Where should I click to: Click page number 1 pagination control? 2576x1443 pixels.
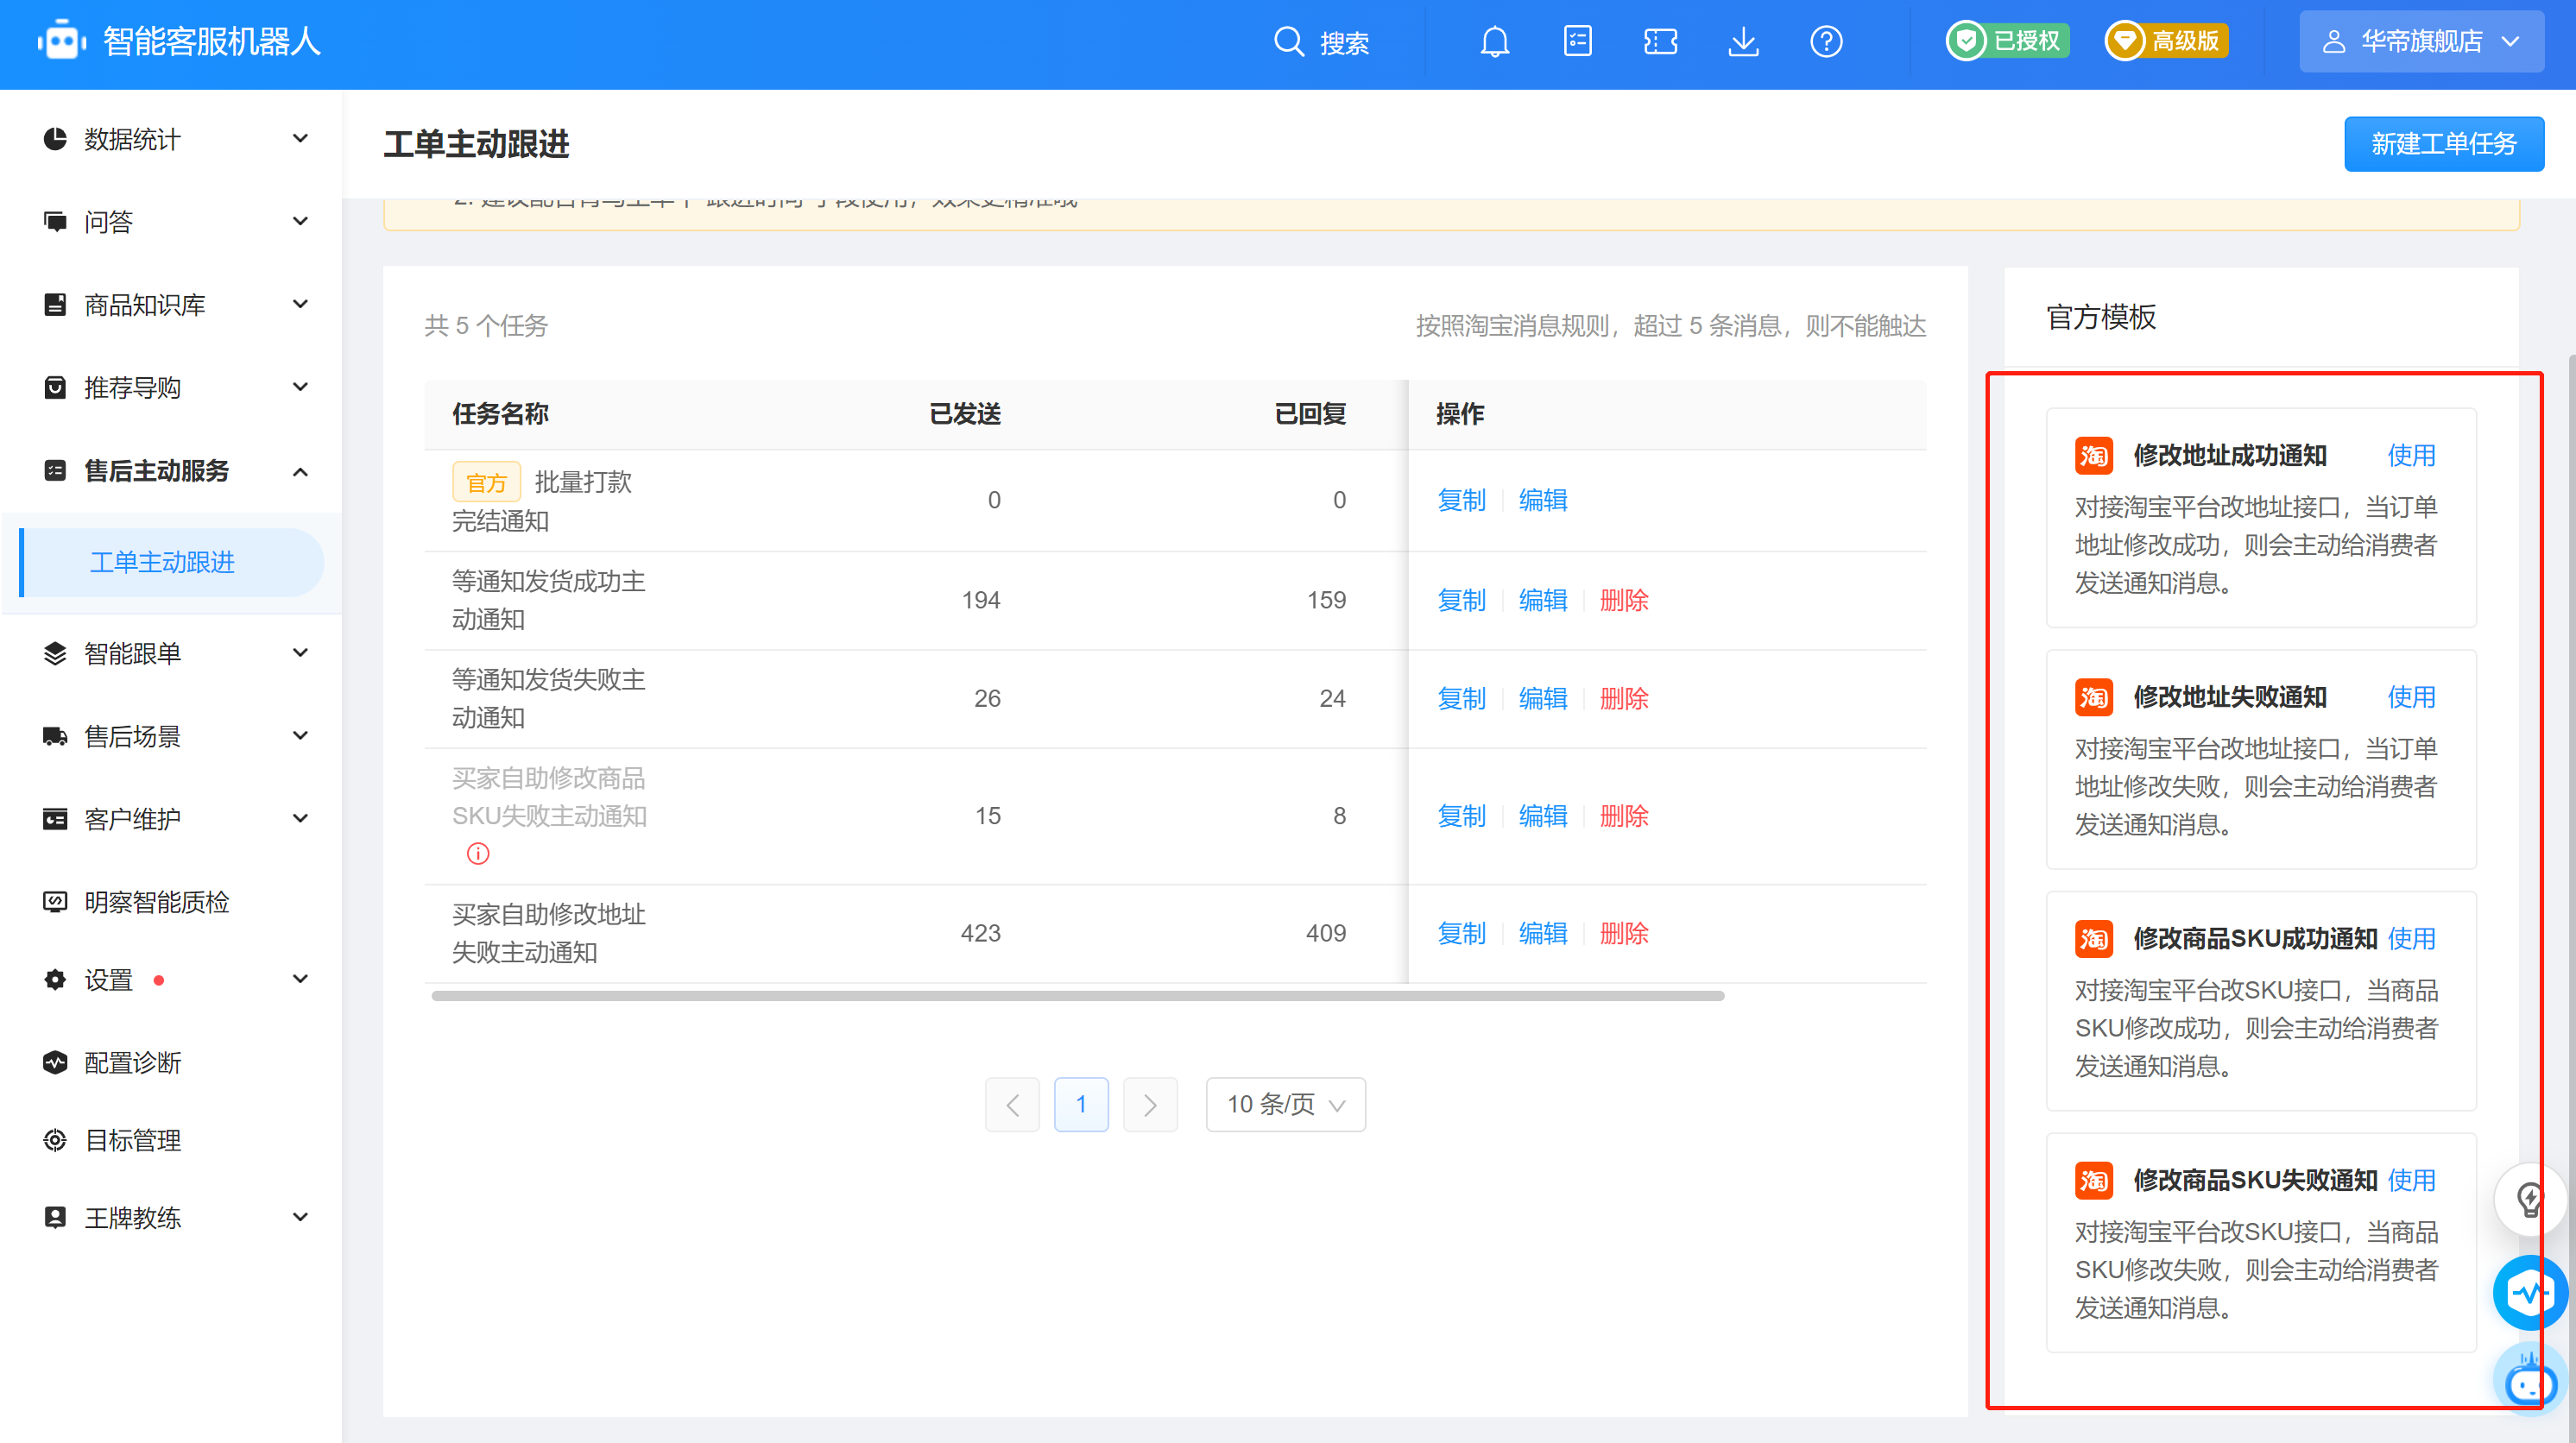tap(1083, 1104)
